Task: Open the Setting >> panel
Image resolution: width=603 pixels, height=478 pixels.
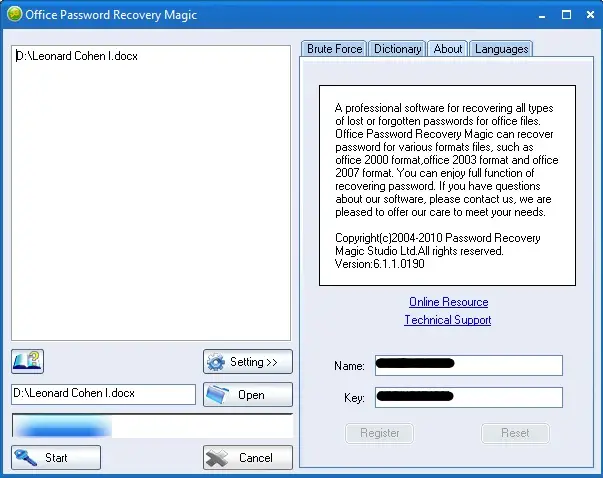Action: (x=248, y=362)
